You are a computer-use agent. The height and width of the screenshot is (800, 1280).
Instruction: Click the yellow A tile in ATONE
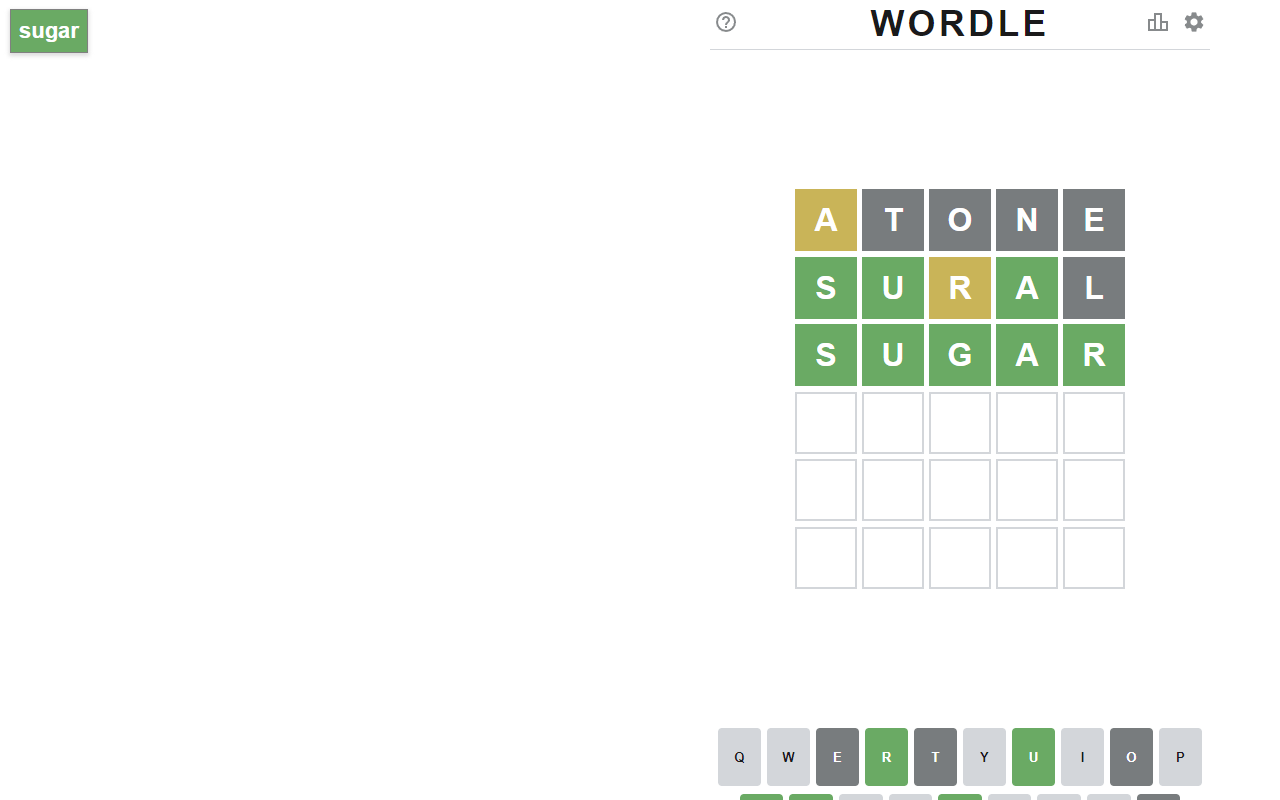(x=826, y=220)
